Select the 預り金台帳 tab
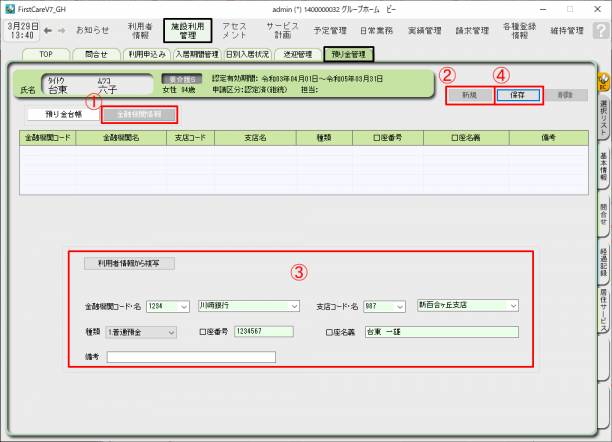Image resolution: width=612 pixels, height=442 pixels. (64, 115)
